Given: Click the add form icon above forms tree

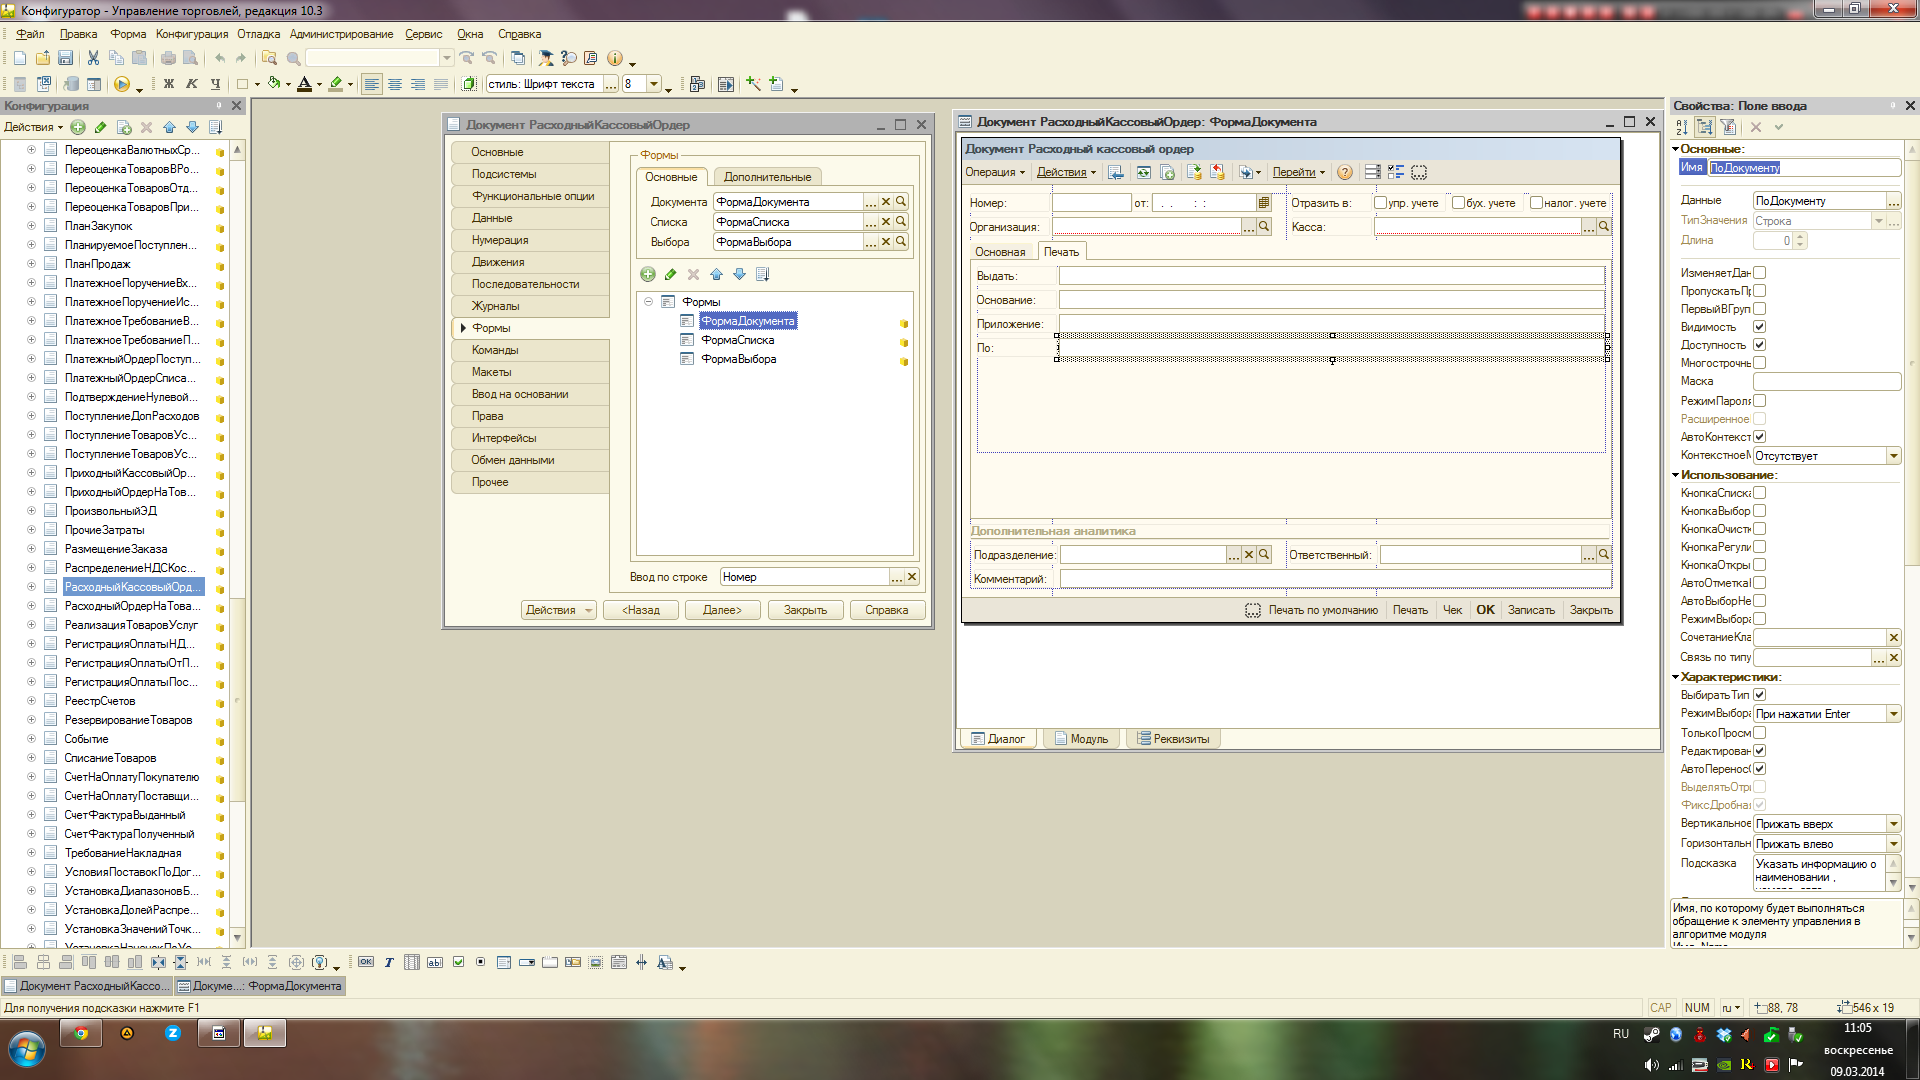Looking at the screenshot, I should tap(648, 274).
